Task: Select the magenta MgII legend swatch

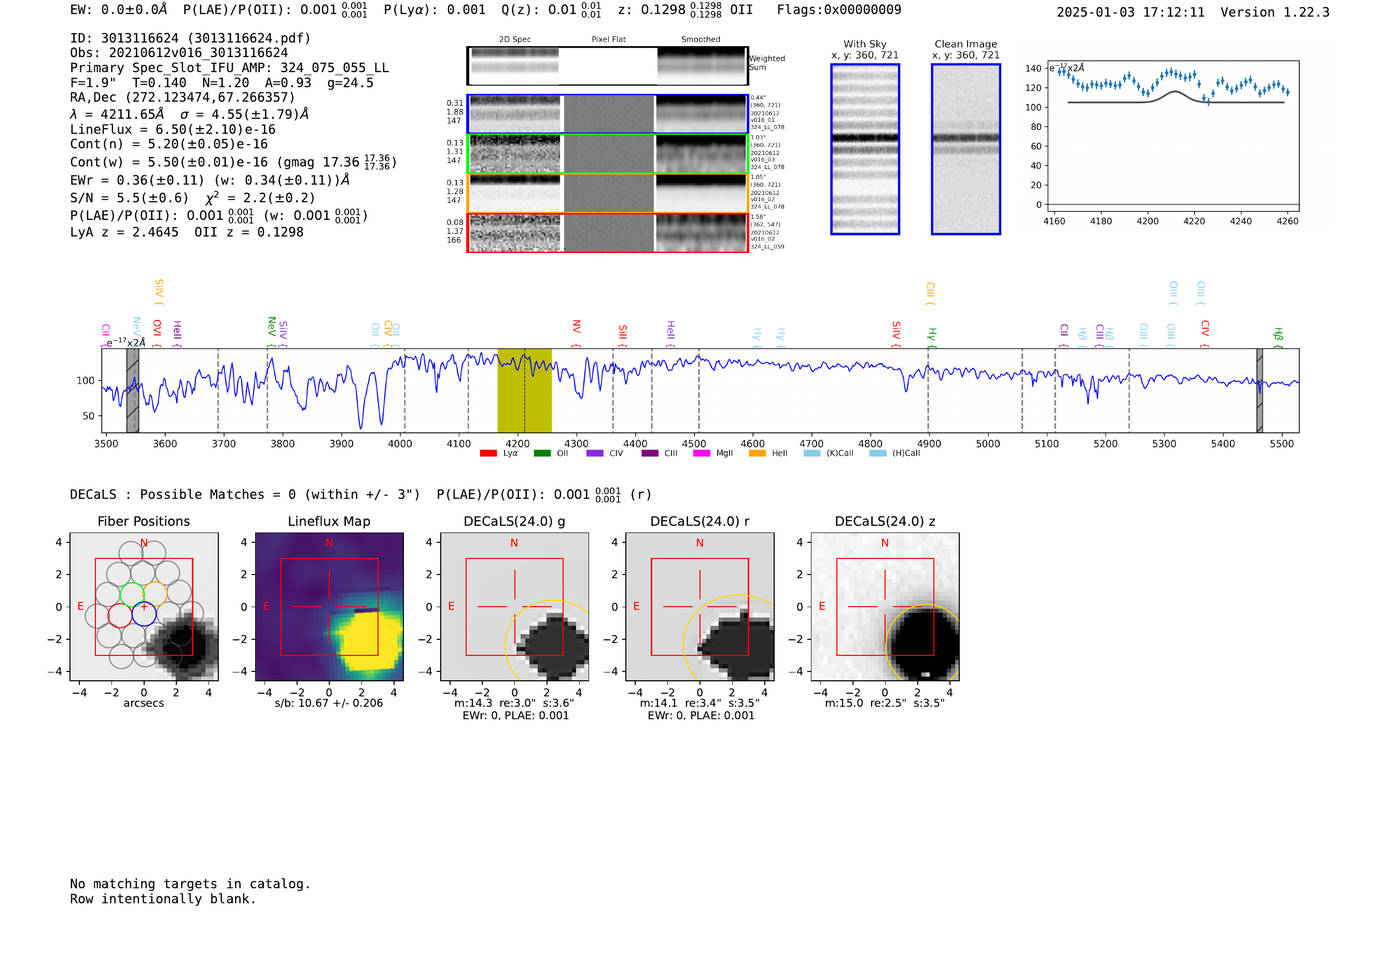Action: pos(701,453)
